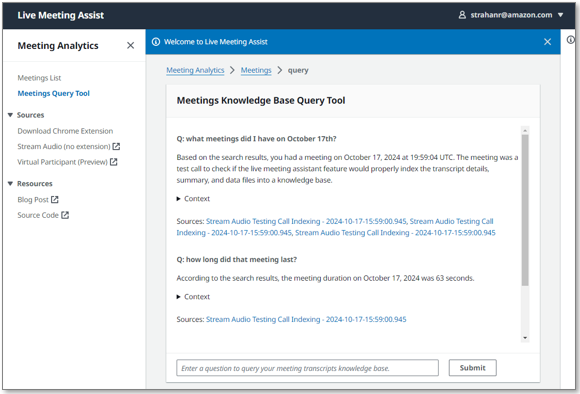Click 'Q: what meetings did I have' question text
Image resolution: width=580 pixels, height=394 pixels.
tap(256, 139)
